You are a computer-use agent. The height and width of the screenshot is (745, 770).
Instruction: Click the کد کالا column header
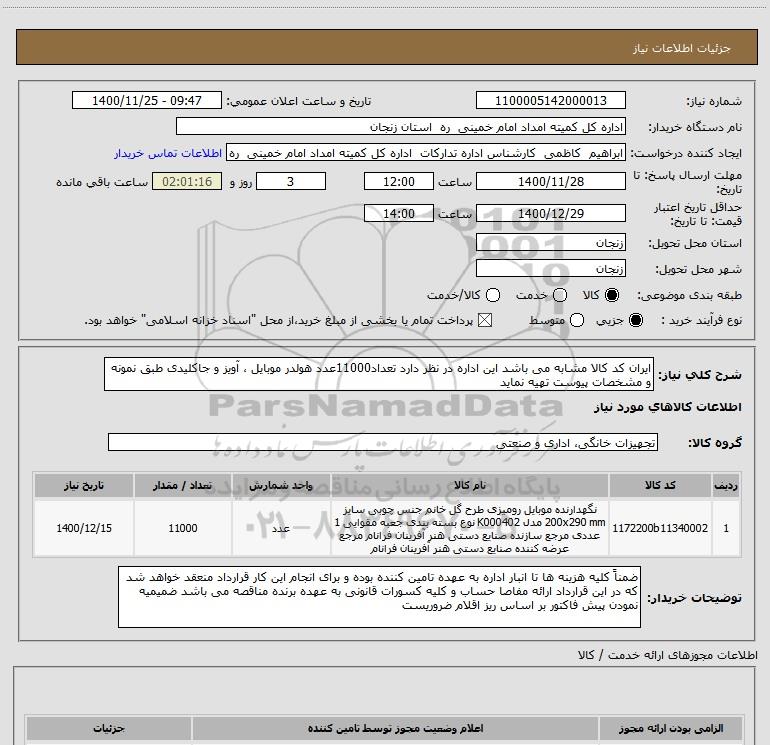660,485
